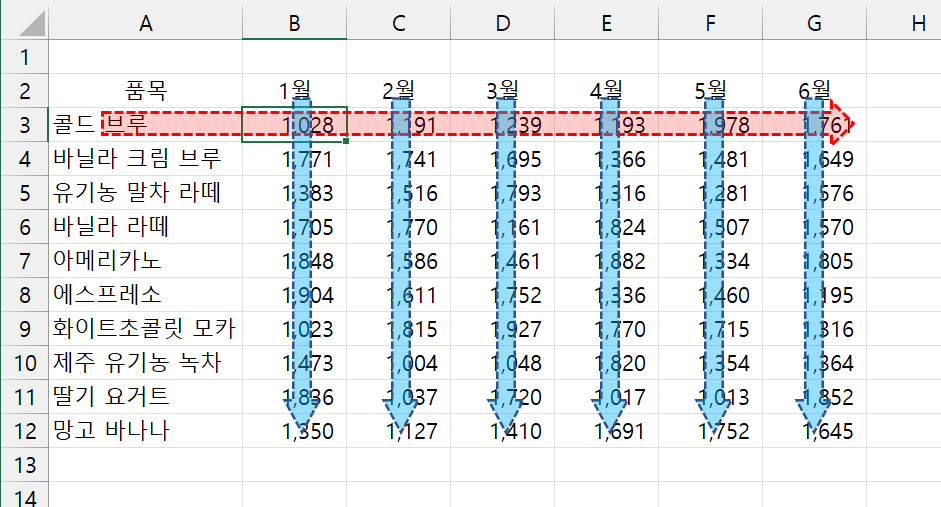Click column H header
The width and height of the screenshot is (941, 507).
coord(918,23)
